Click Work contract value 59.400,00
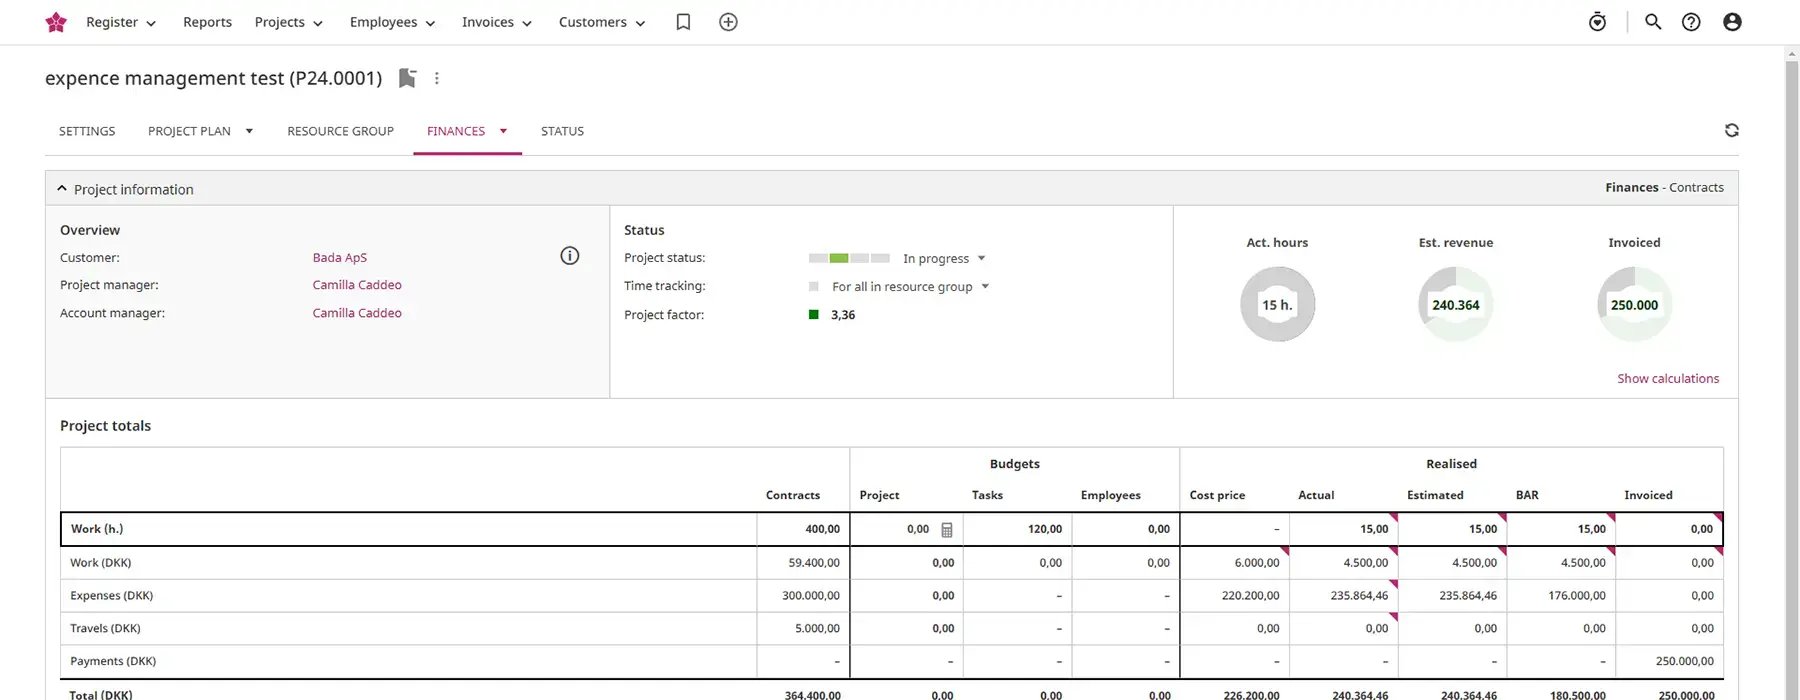 click(x=814, y=563)
